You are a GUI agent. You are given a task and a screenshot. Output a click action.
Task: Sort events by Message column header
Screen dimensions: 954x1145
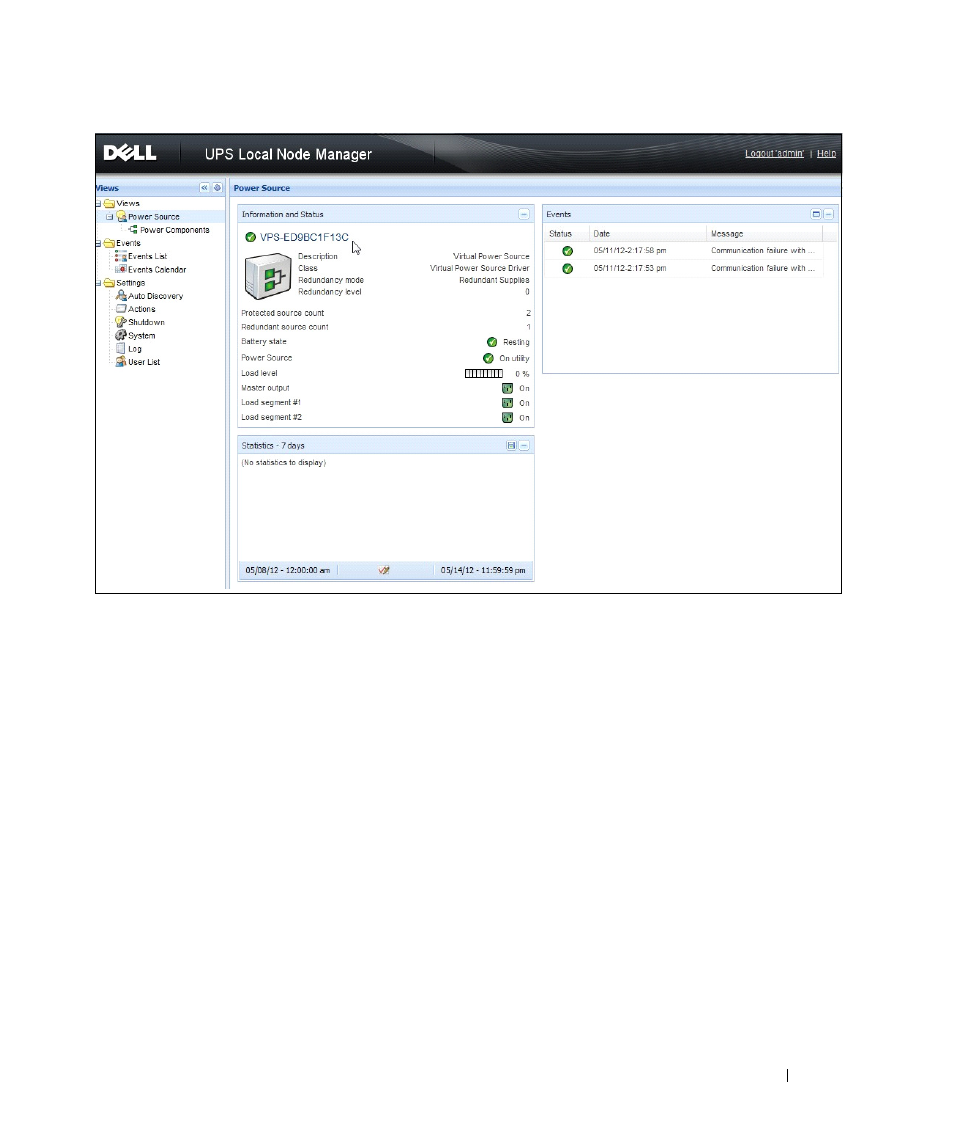(x=765, y=234)
